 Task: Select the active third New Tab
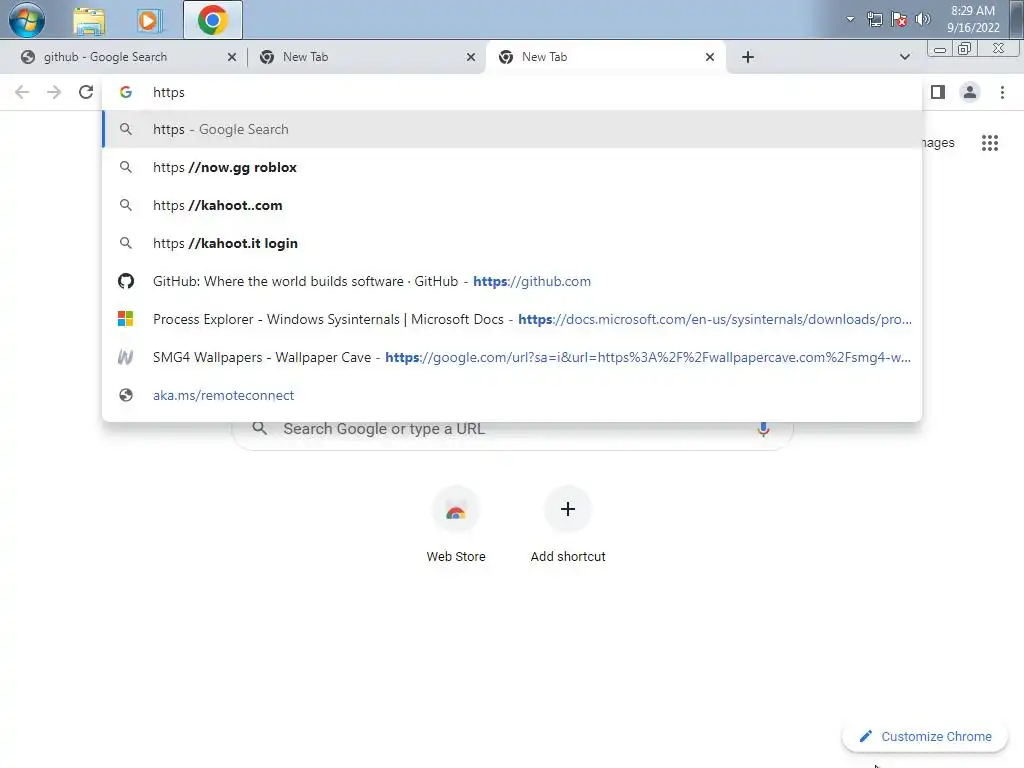pyautogui.click(x=605, y=57)
